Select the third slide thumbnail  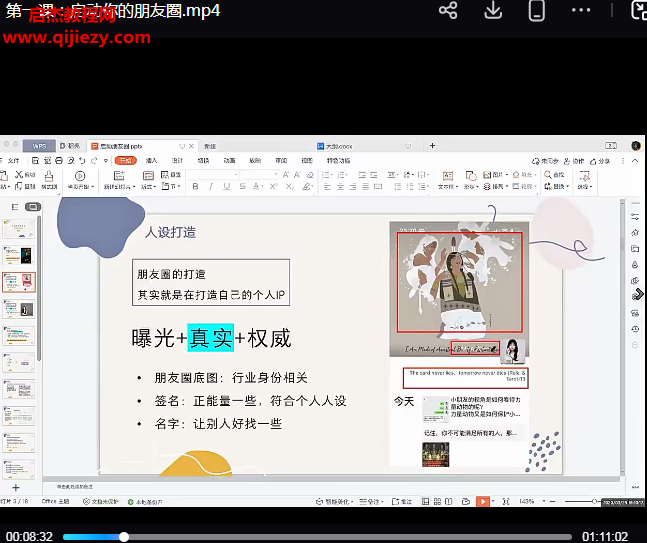19,282
